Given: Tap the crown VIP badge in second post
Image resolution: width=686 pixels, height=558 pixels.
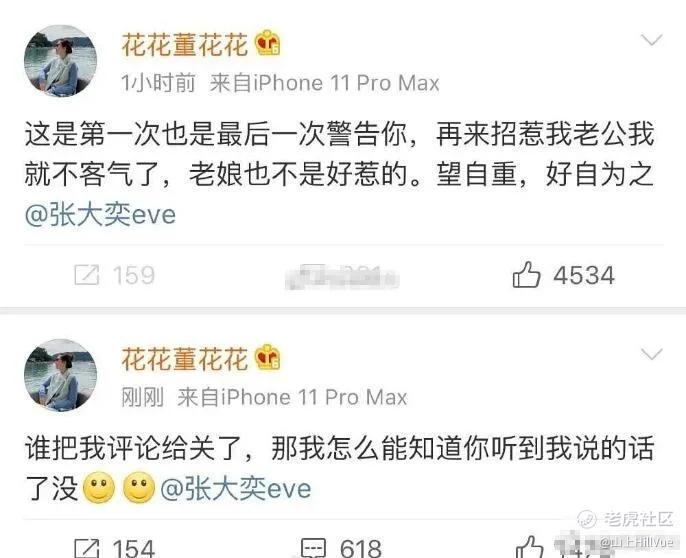Looking at the screenshot, I should (268, 358).
